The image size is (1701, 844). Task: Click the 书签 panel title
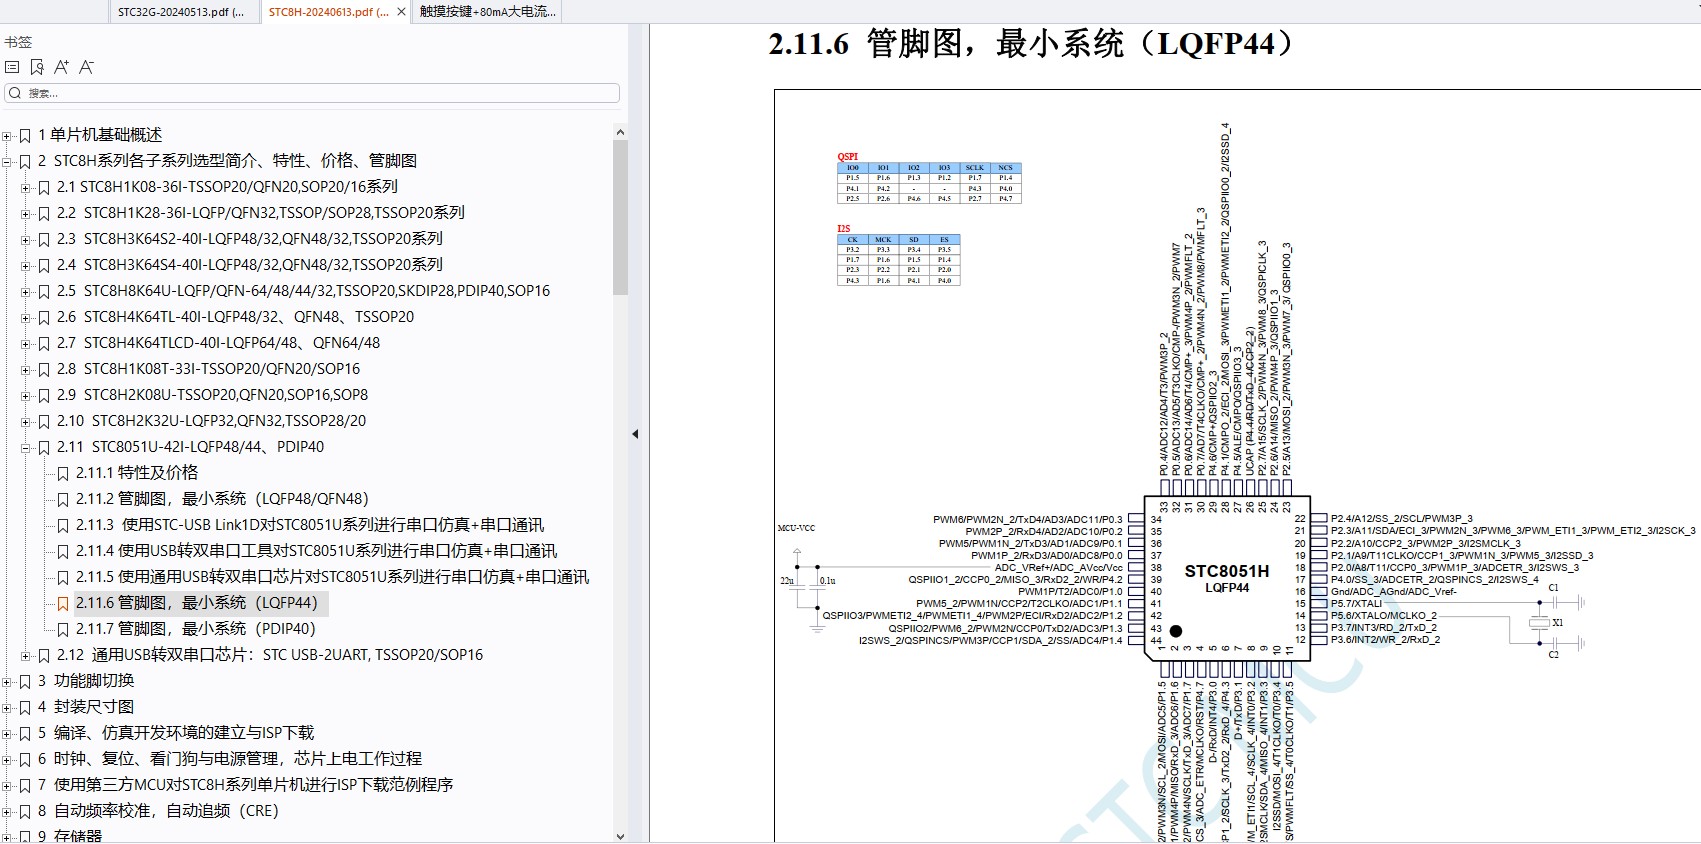coord(18,42)
